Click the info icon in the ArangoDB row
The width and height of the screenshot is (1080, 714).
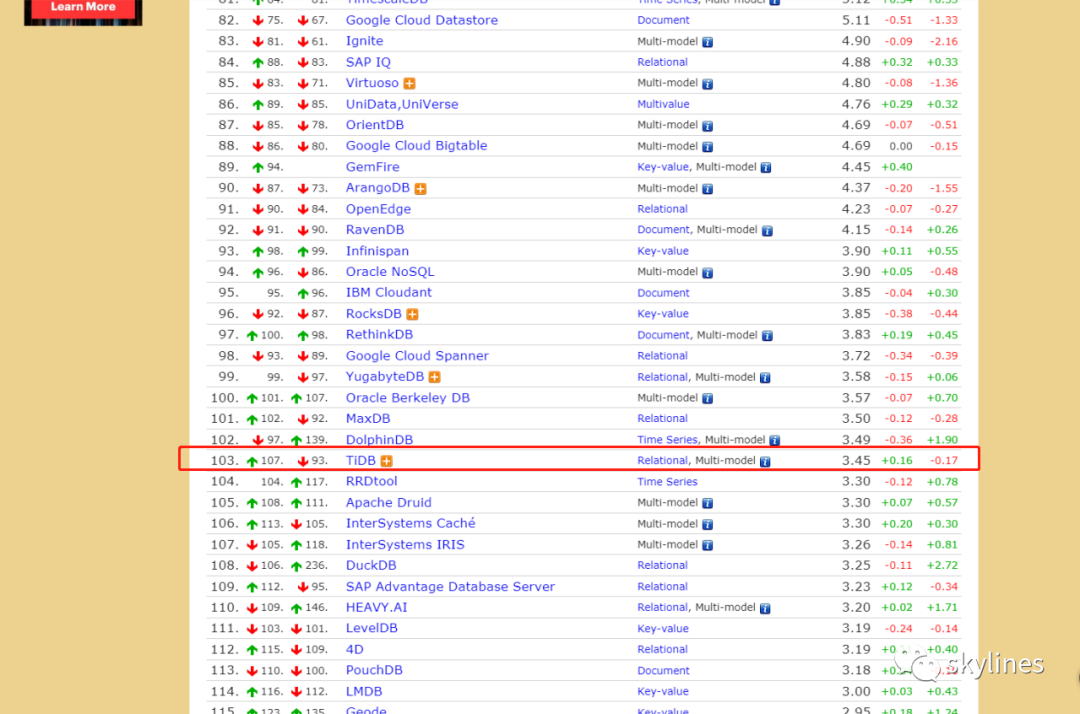(x=707, y=189)
